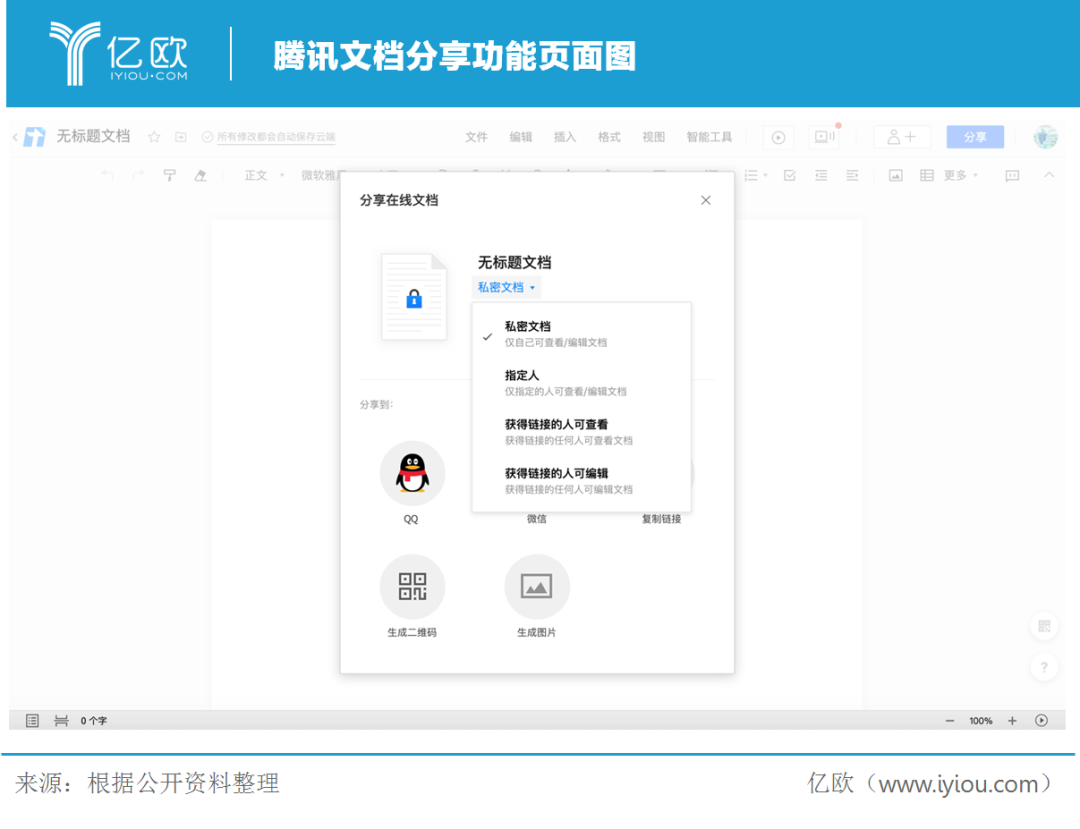Start the play/demo mode icon in the header
Image resolution: width=1080 pixels, height=829 pixels.
click(x=778, y=137)
